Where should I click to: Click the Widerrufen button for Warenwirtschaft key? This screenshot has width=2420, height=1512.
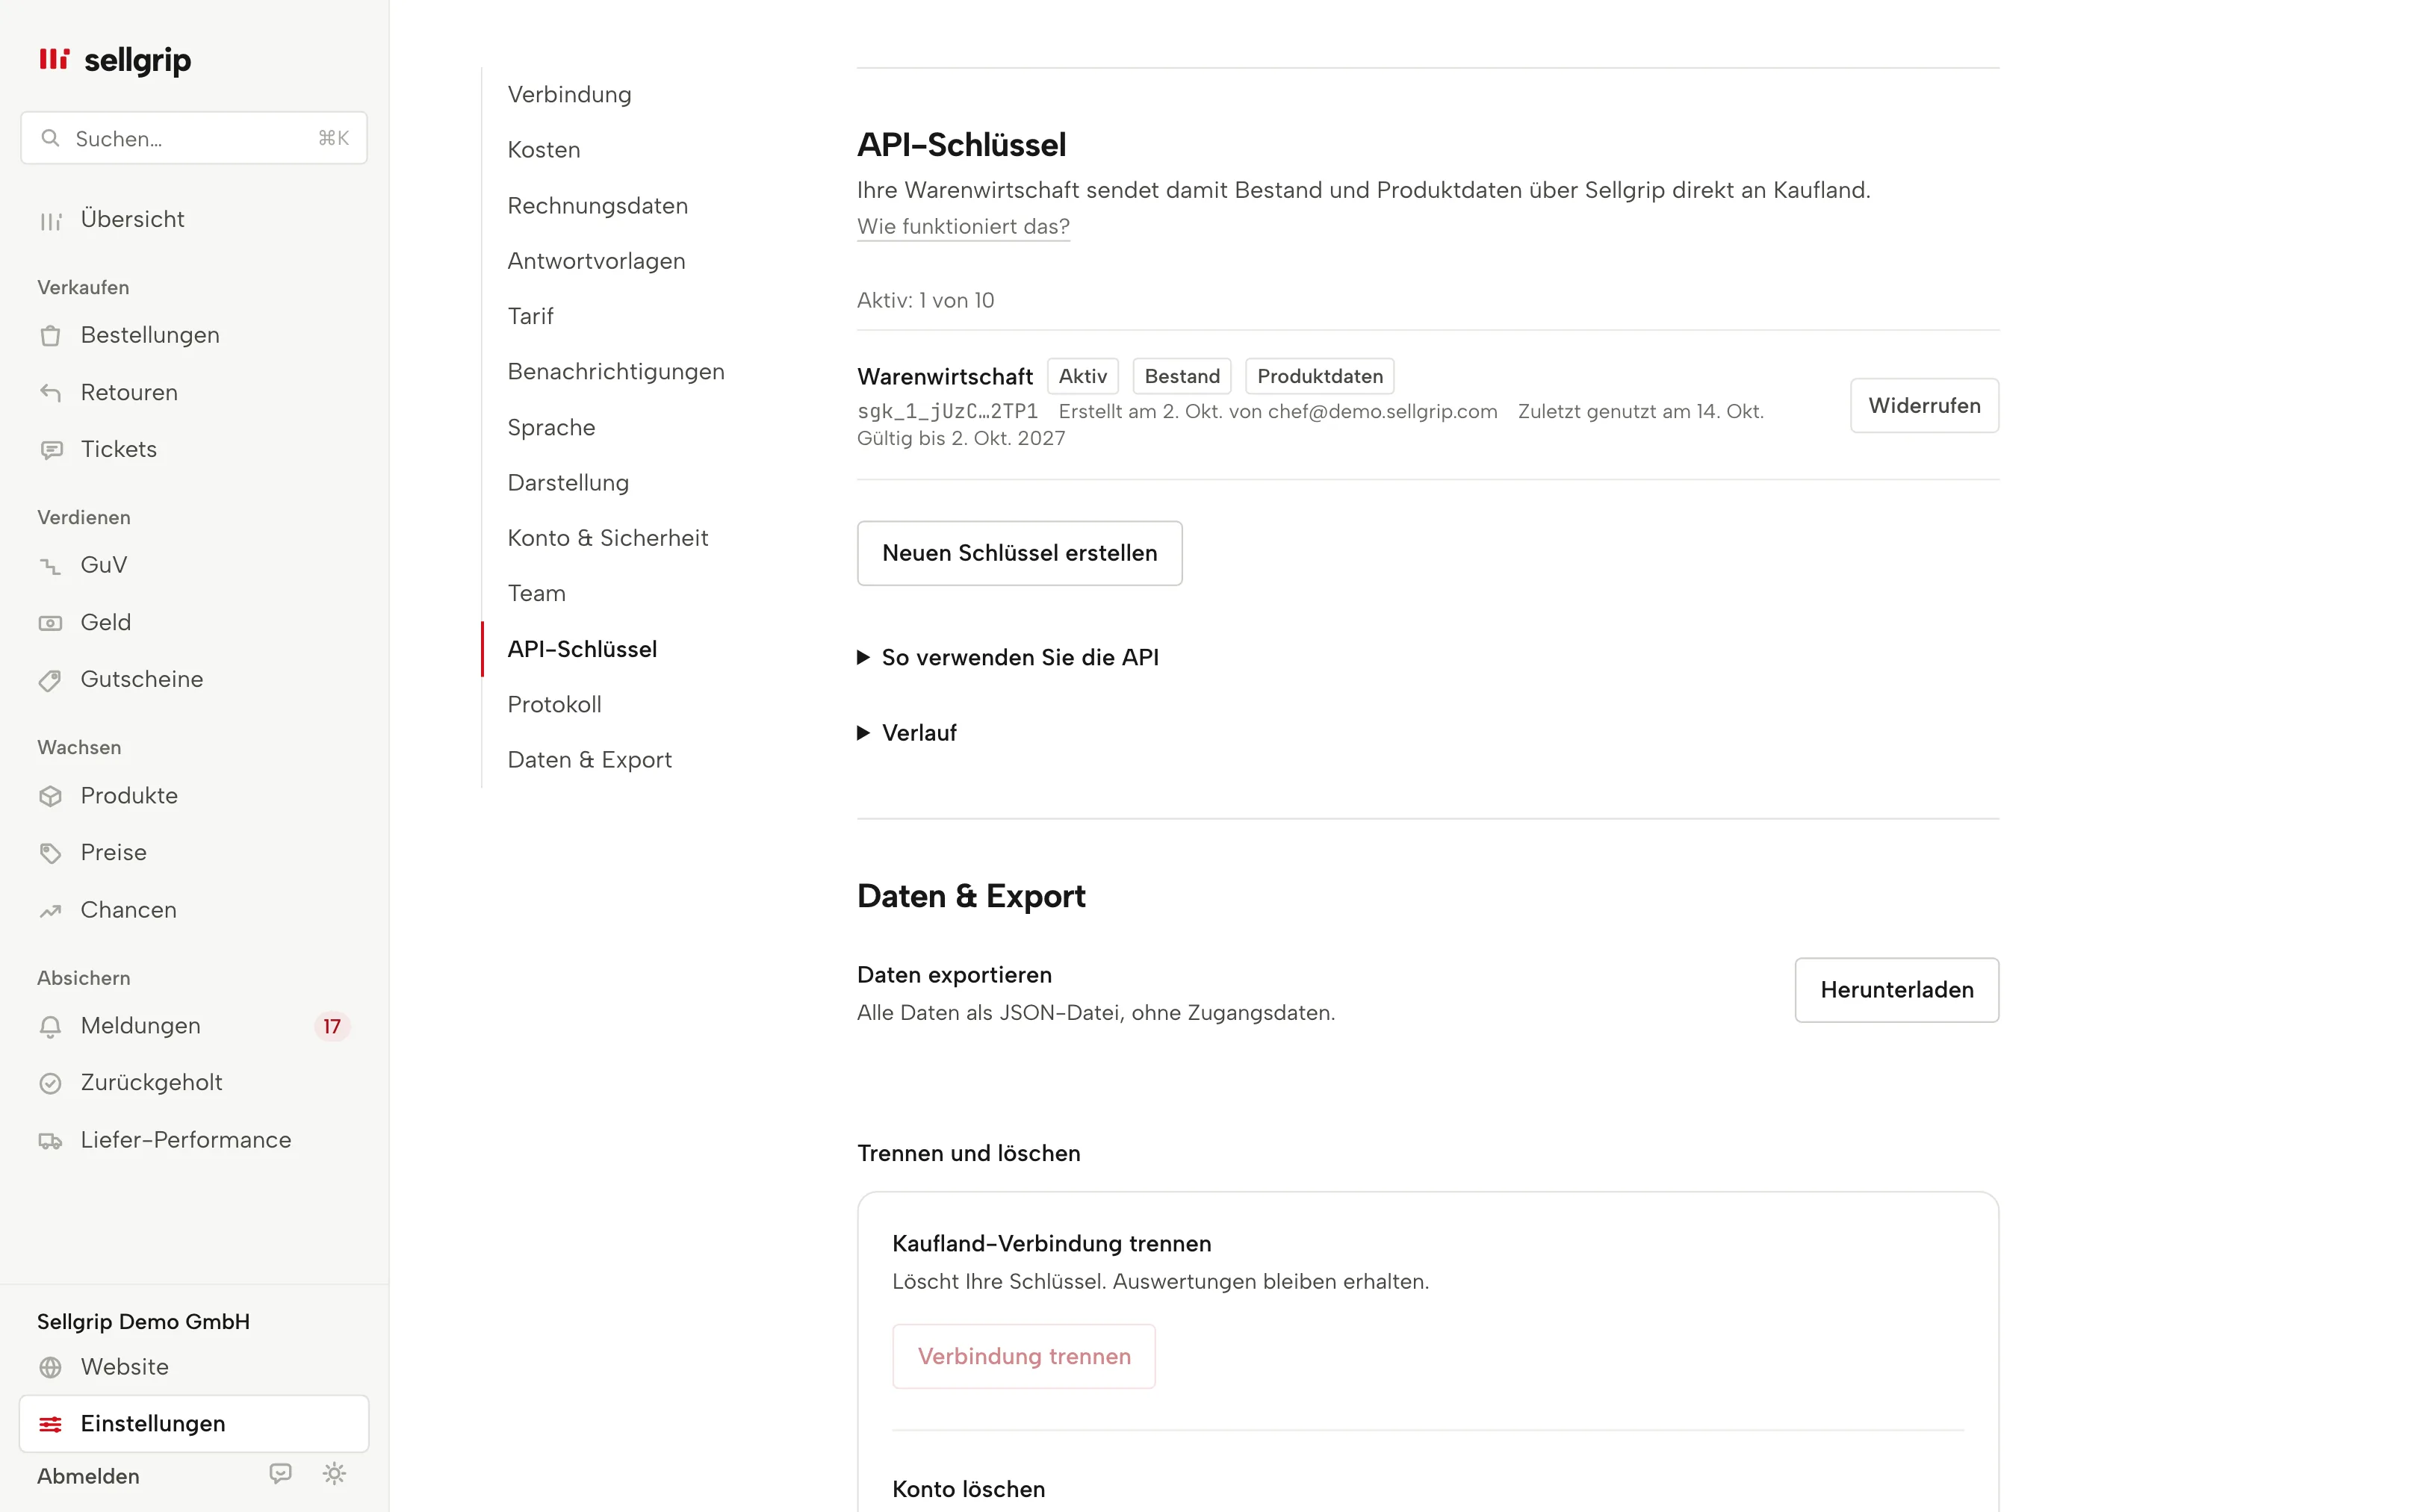point(1924,405)
